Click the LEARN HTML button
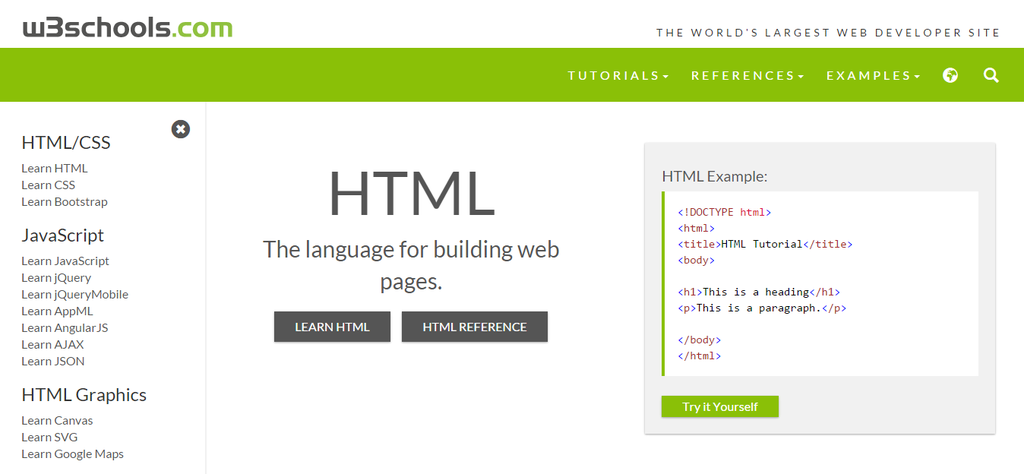The width and height of the screenshot is (1024, 474). tap(332, 327)
